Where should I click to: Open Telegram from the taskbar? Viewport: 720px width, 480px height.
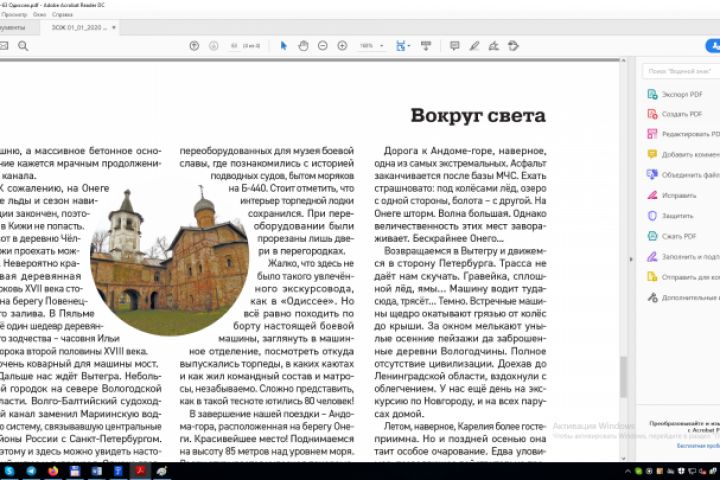31,471
